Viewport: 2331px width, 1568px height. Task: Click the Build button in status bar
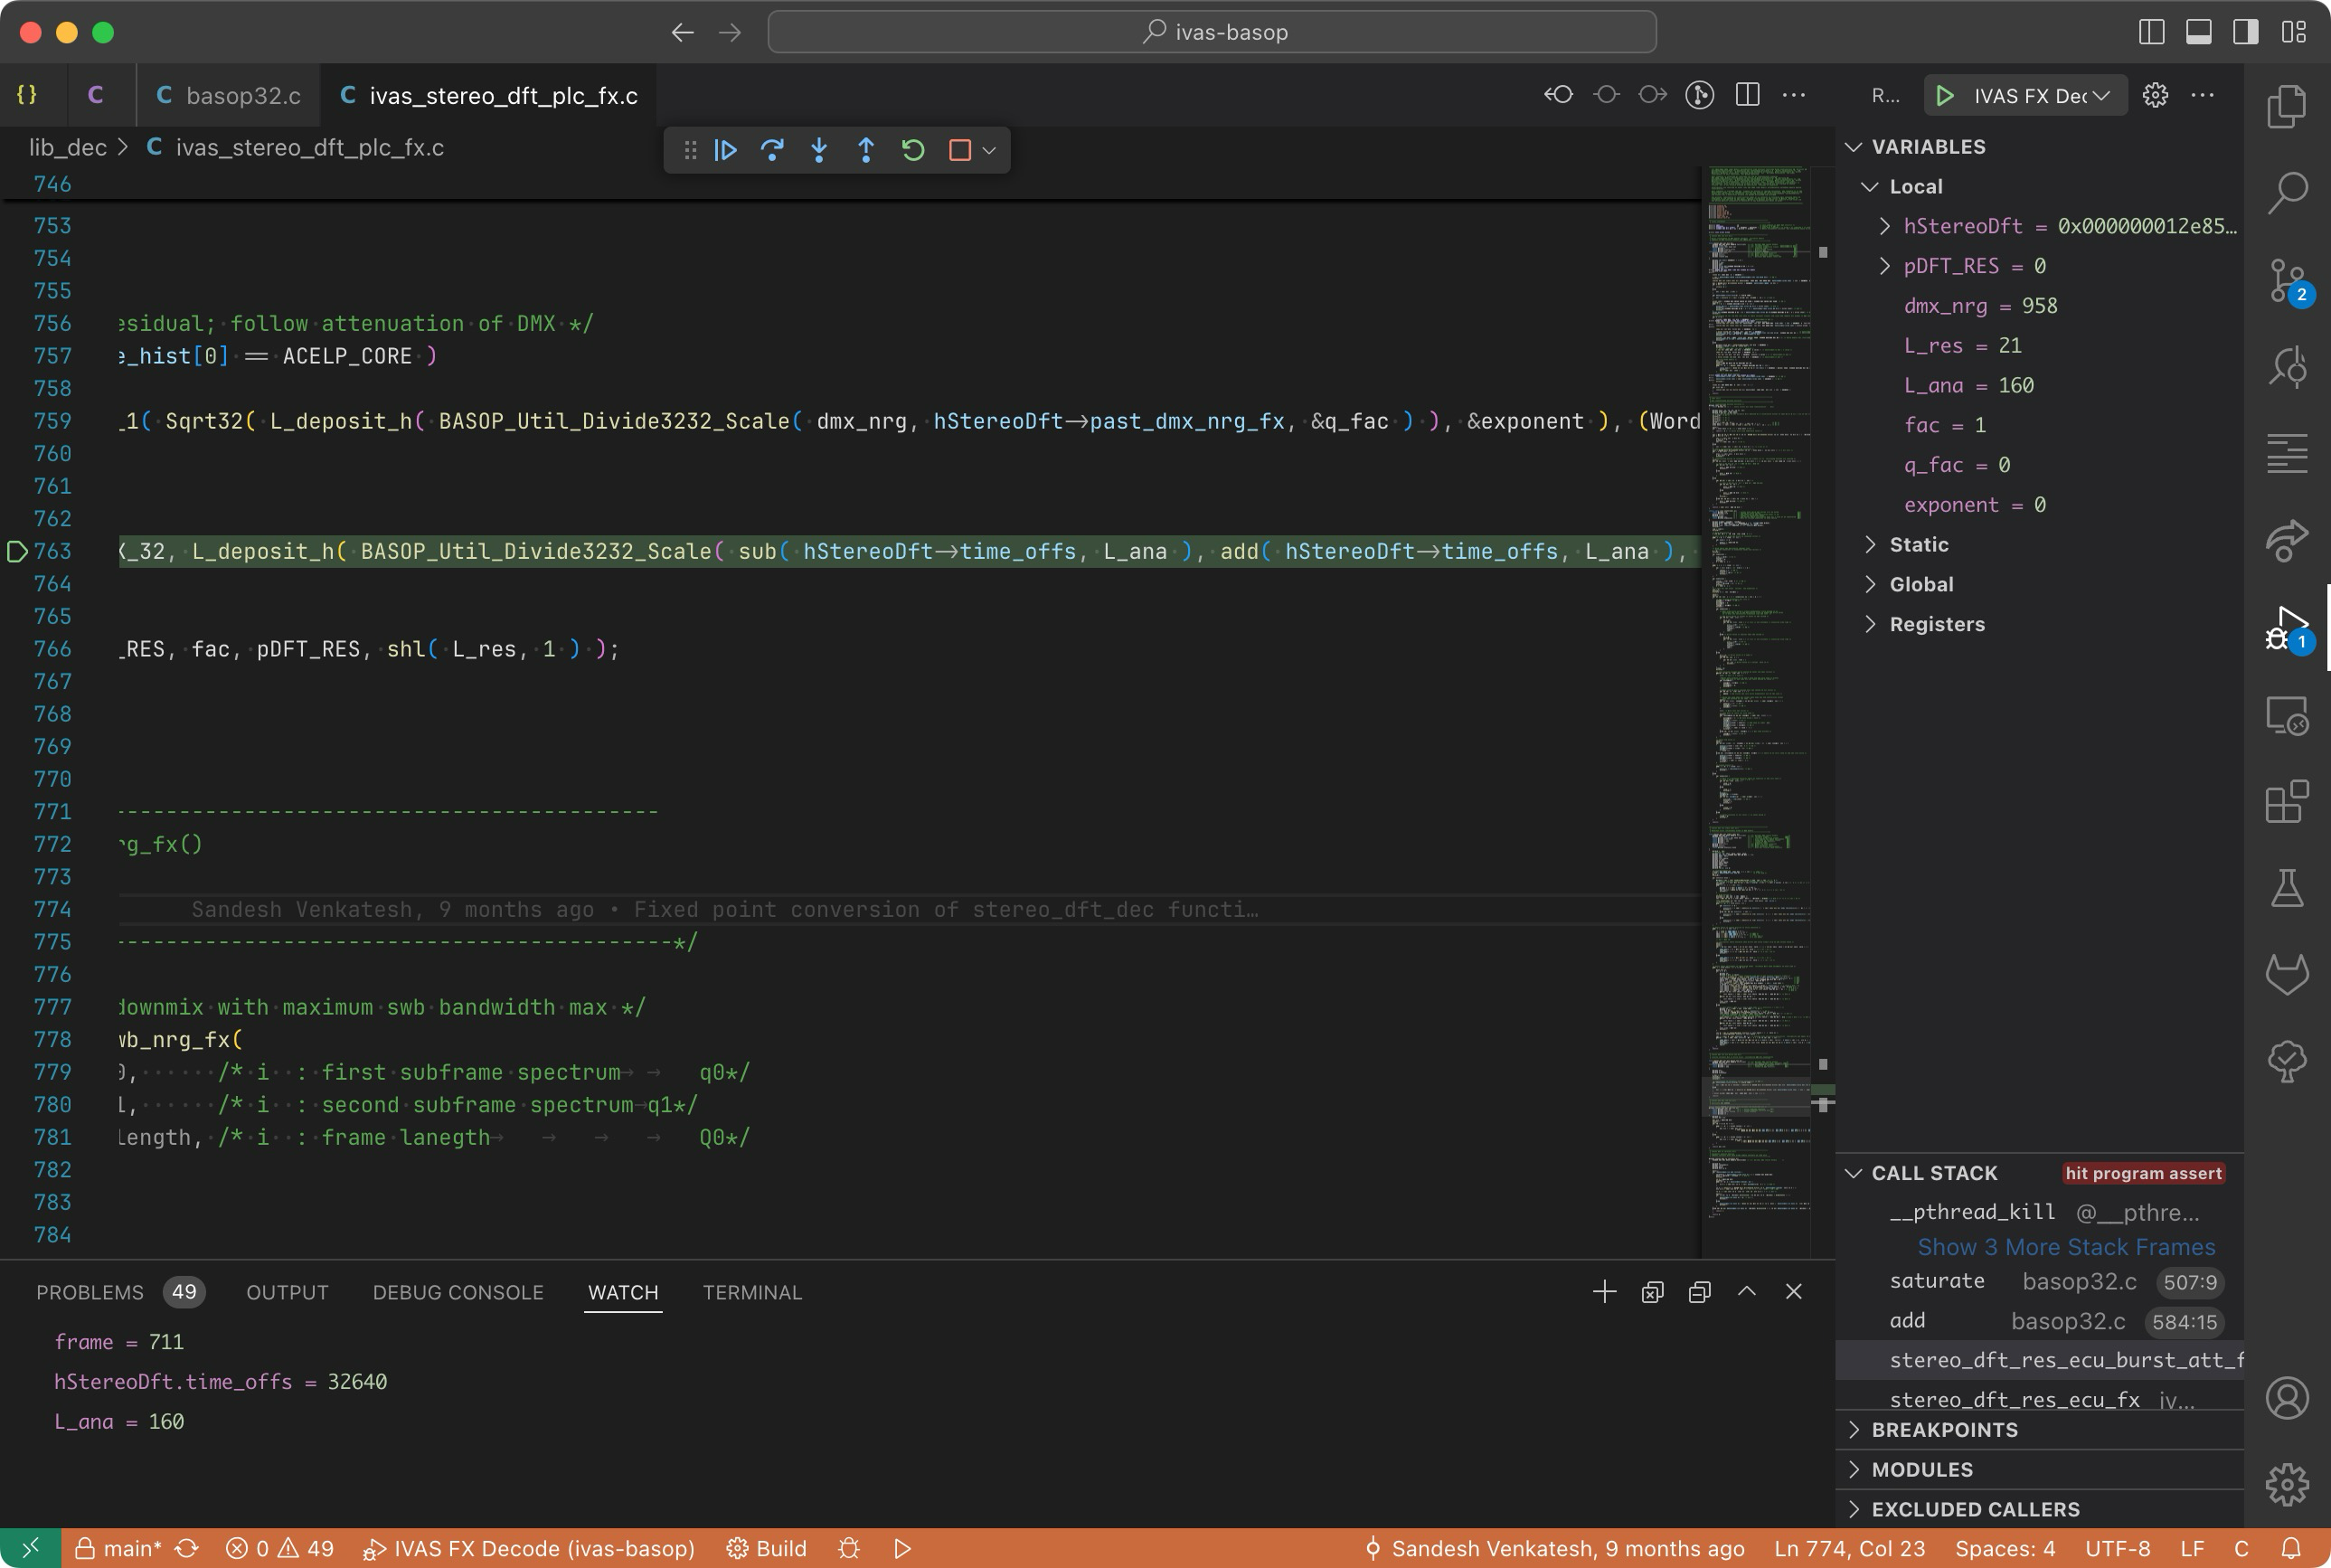(767, 1548)
